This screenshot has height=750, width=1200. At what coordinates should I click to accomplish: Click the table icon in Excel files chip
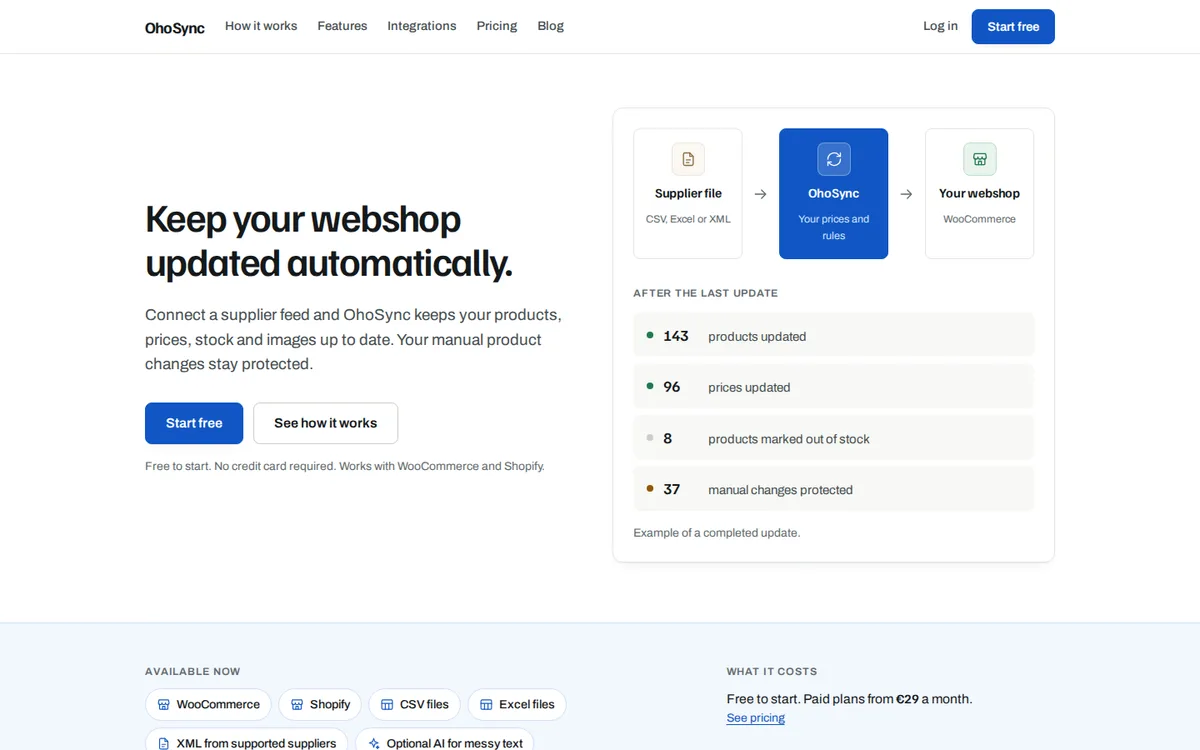pos(486,705)
